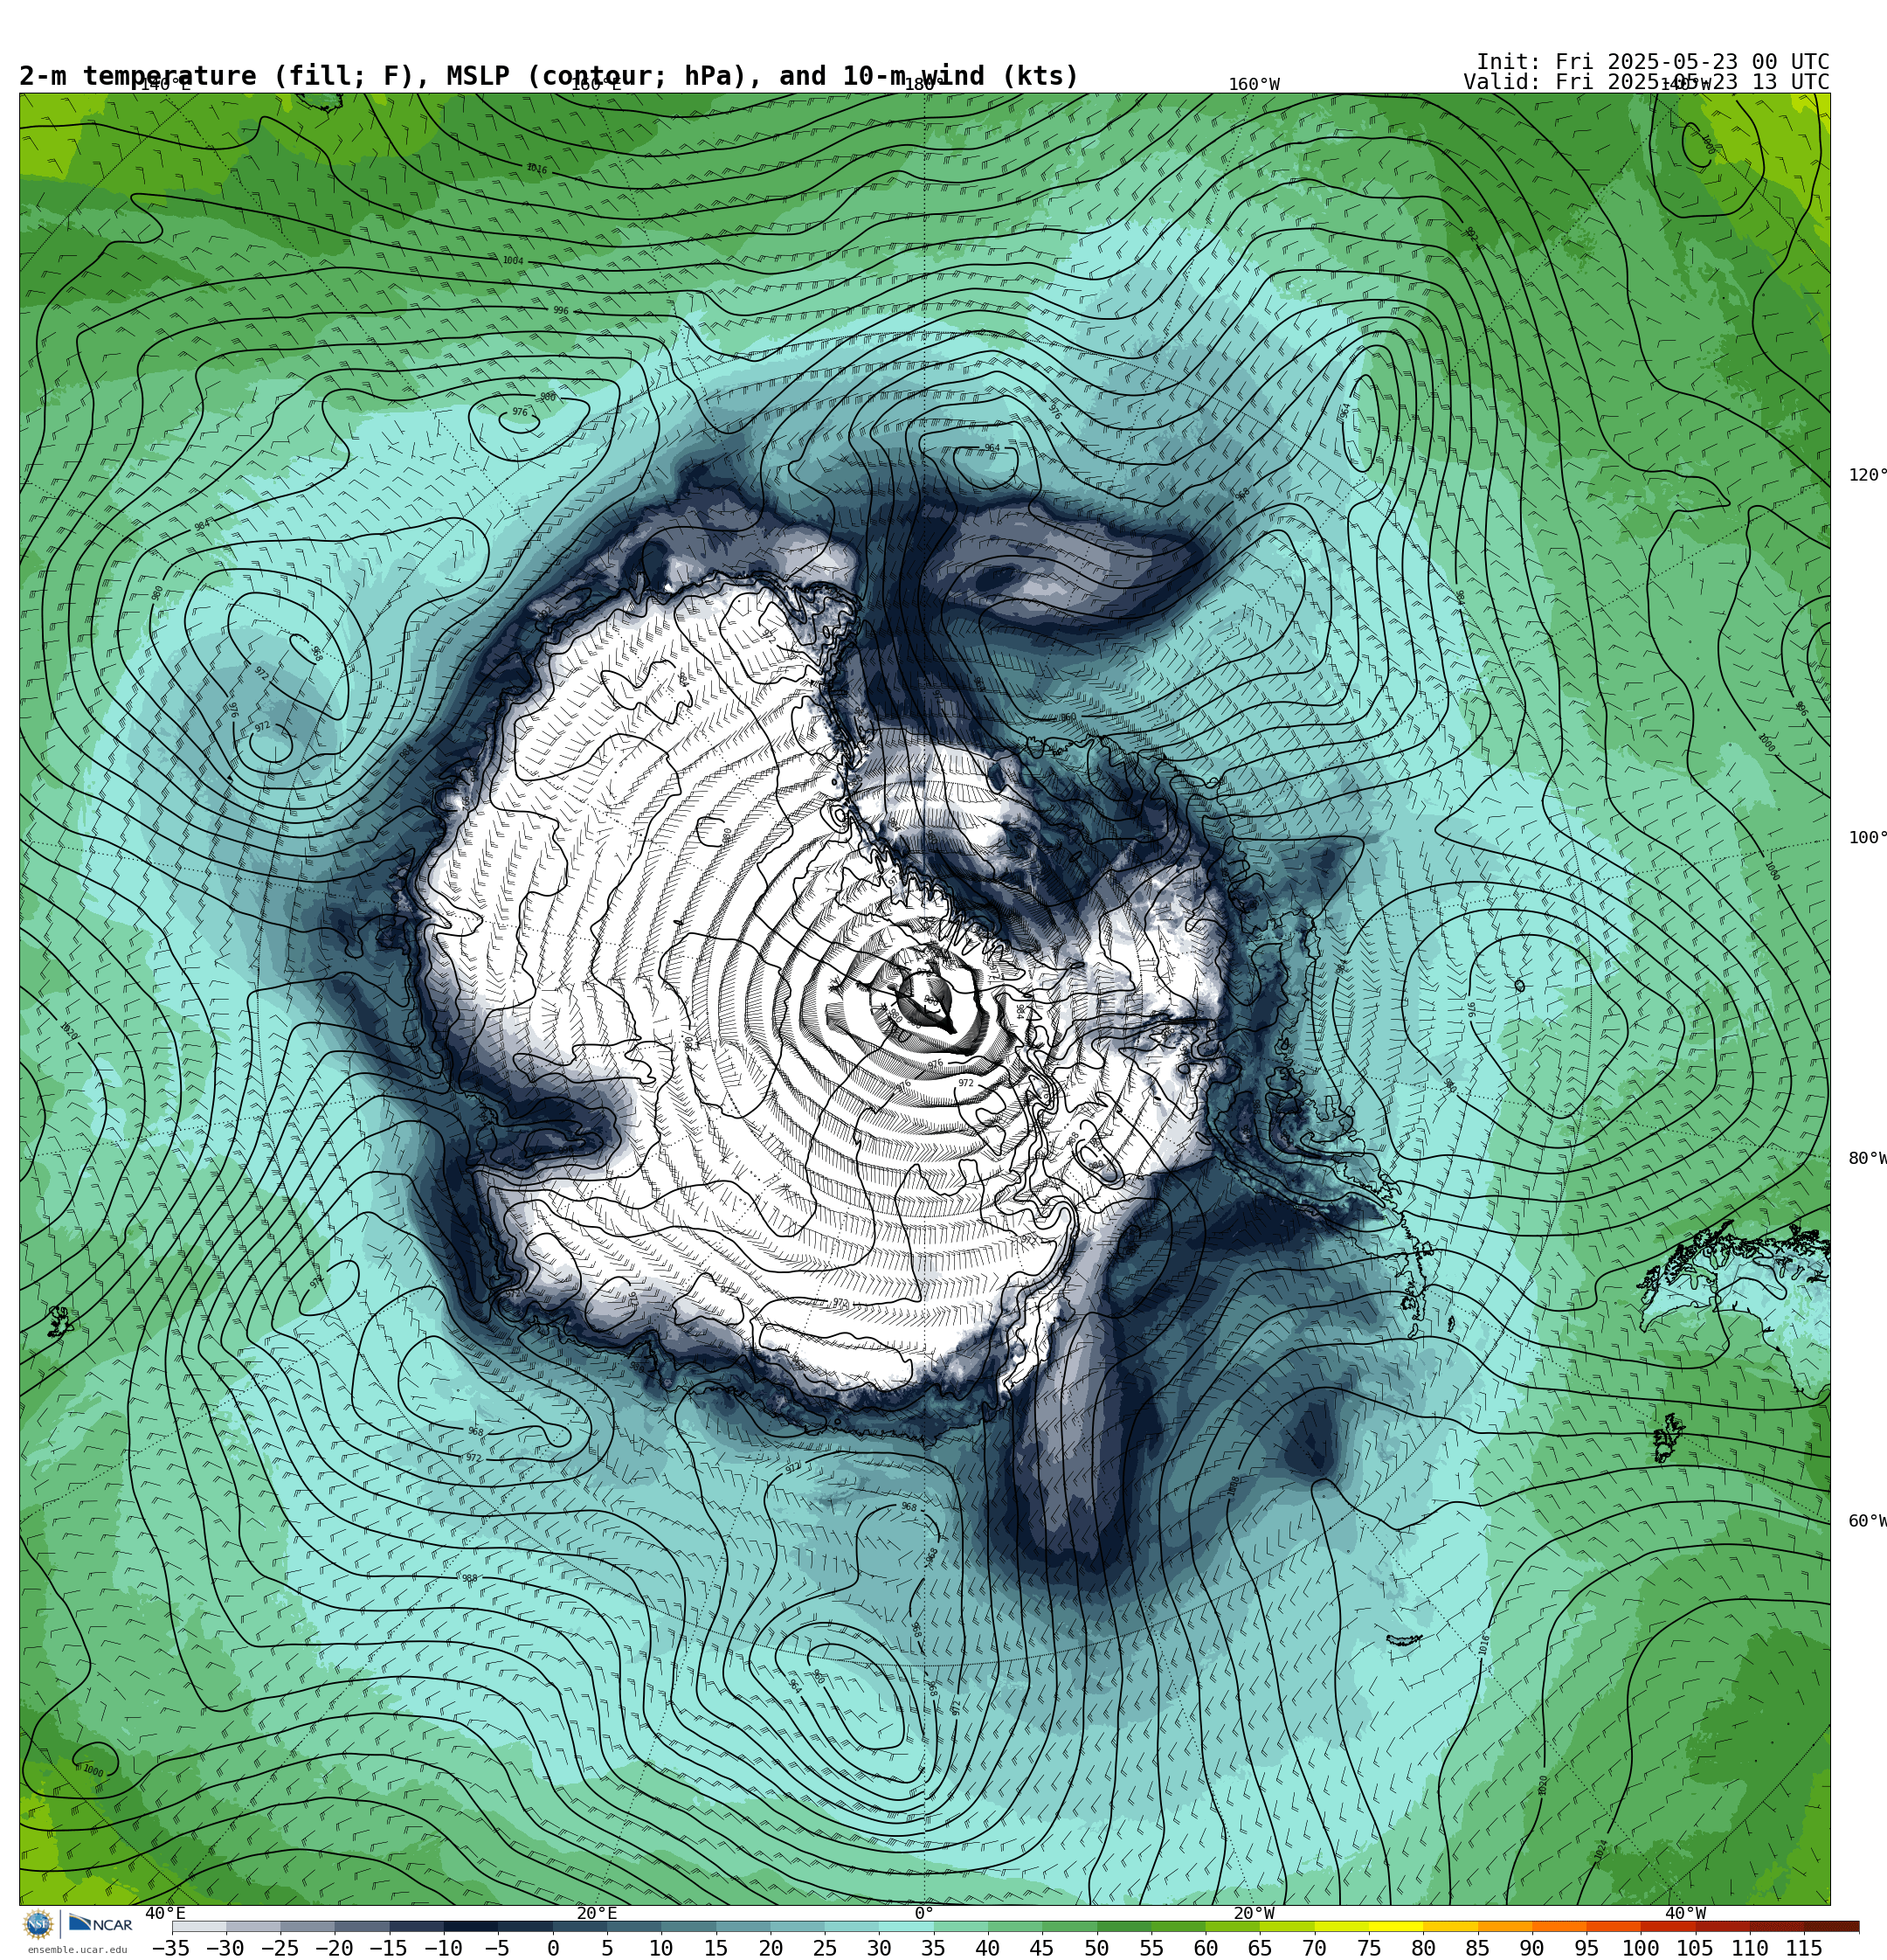This screenshot has width=1887, height=1960.
Task: Click the '20°W' longitude label at bottom
Action: pyautogui.click(x=1254, y=1913)
